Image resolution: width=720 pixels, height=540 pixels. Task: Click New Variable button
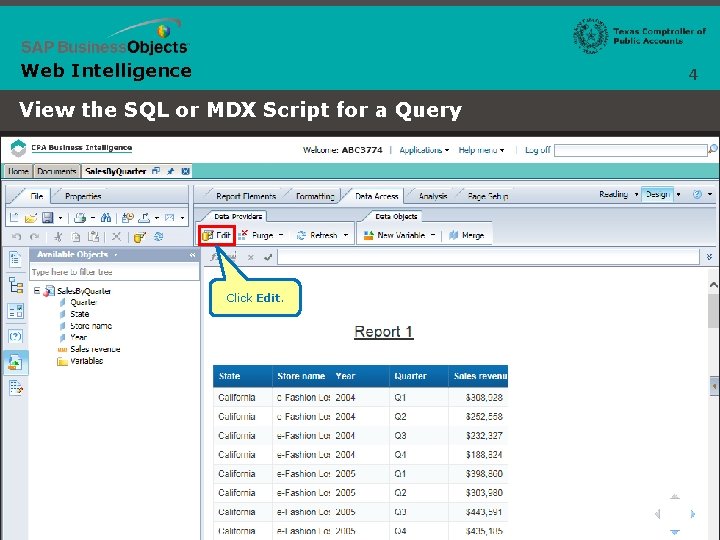[394, 235]
